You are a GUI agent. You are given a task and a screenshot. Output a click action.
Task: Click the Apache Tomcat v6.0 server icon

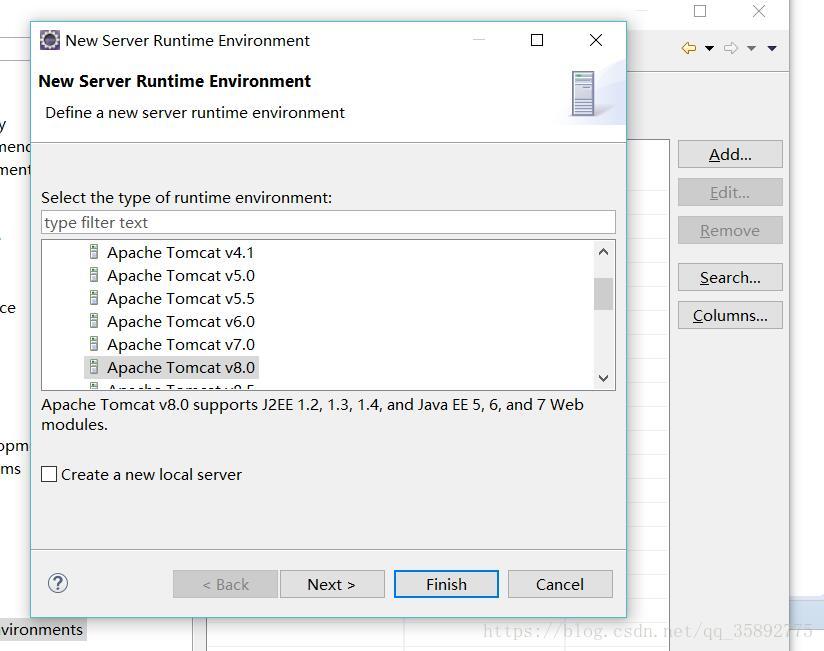(x=94, y=321)
